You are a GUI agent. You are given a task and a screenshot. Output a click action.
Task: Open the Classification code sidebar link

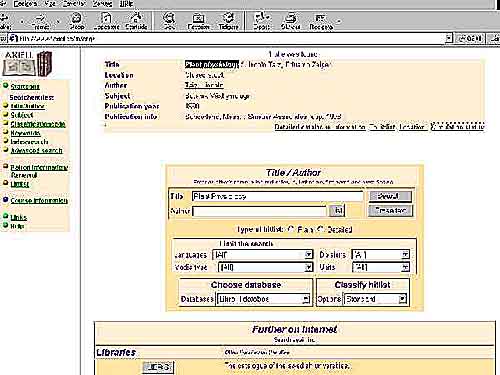click(x=38, y=124)
